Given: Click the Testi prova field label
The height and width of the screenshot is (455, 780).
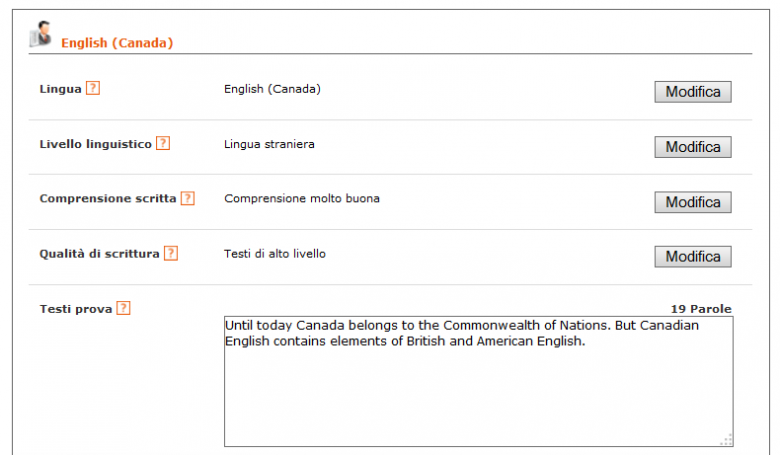Looking at the screenshot, I should (76, 309).
